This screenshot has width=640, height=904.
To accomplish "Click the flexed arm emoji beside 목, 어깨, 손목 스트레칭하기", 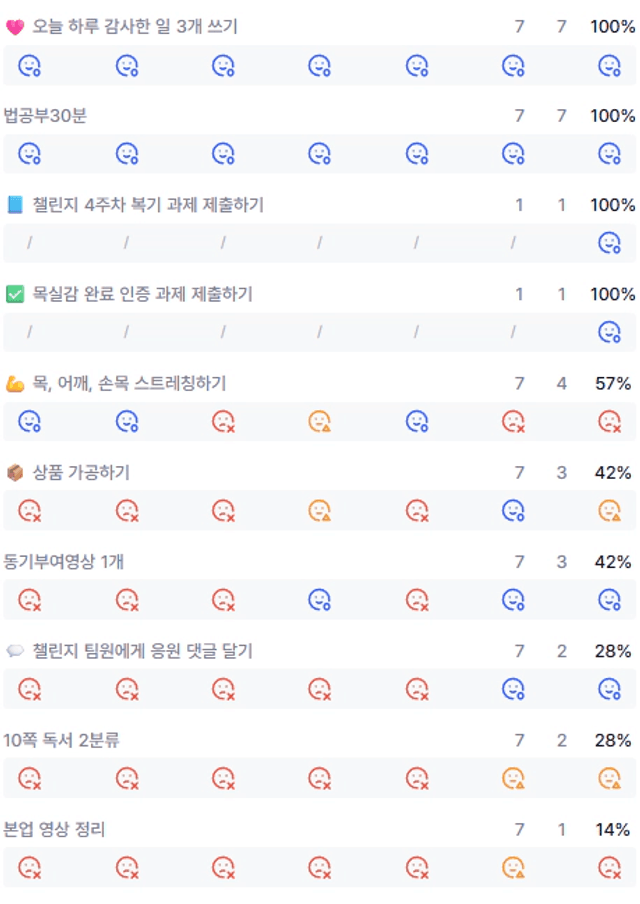I will [x=15, y=383].
